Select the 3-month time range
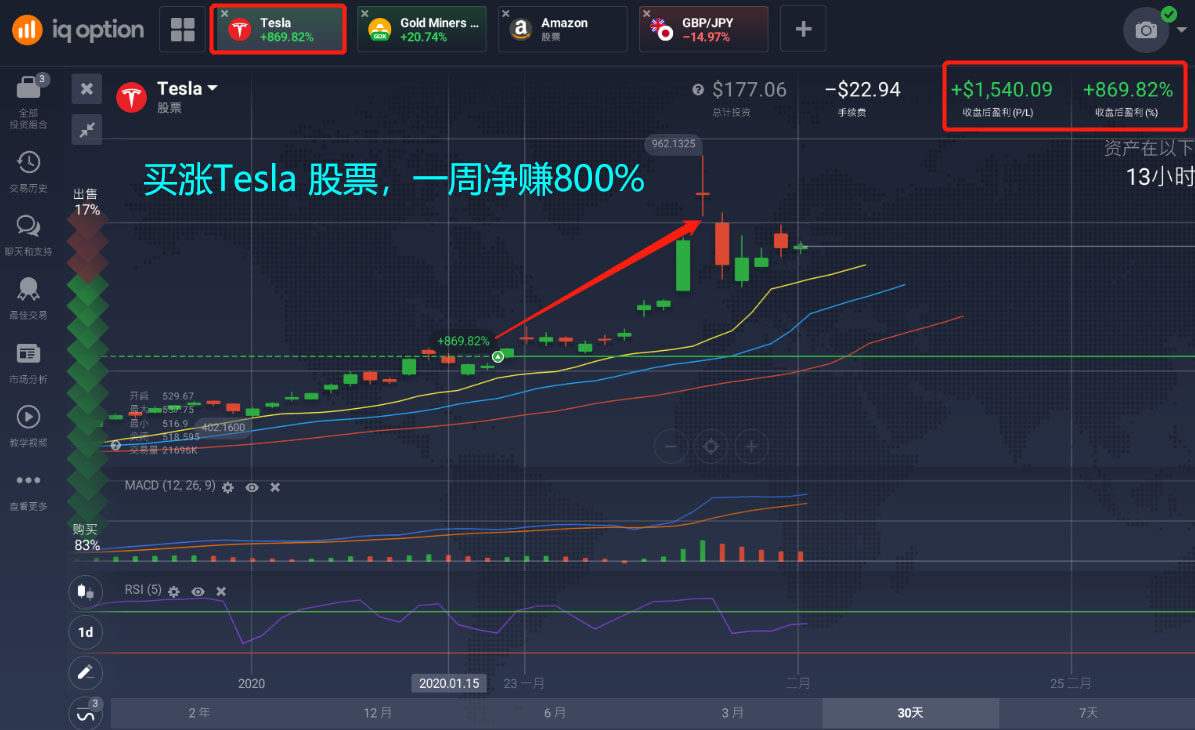 coord(732,713)
